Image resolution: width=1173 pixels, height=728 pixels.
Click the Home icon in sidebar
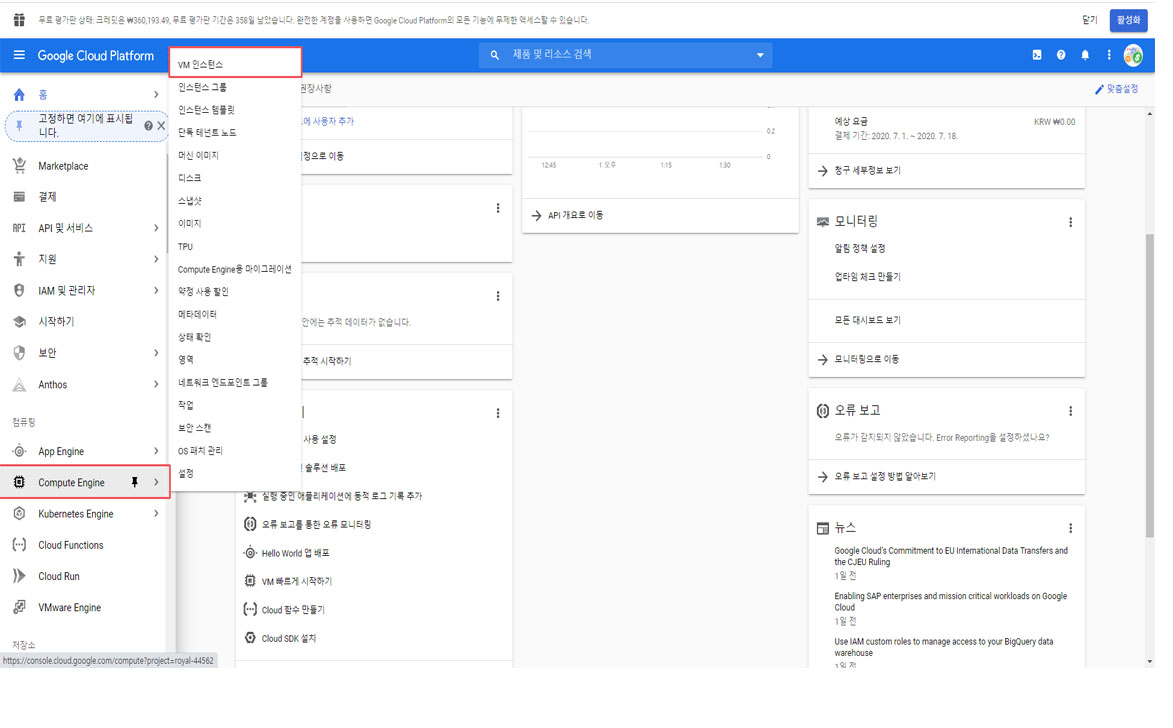click(x=19, y=94)
